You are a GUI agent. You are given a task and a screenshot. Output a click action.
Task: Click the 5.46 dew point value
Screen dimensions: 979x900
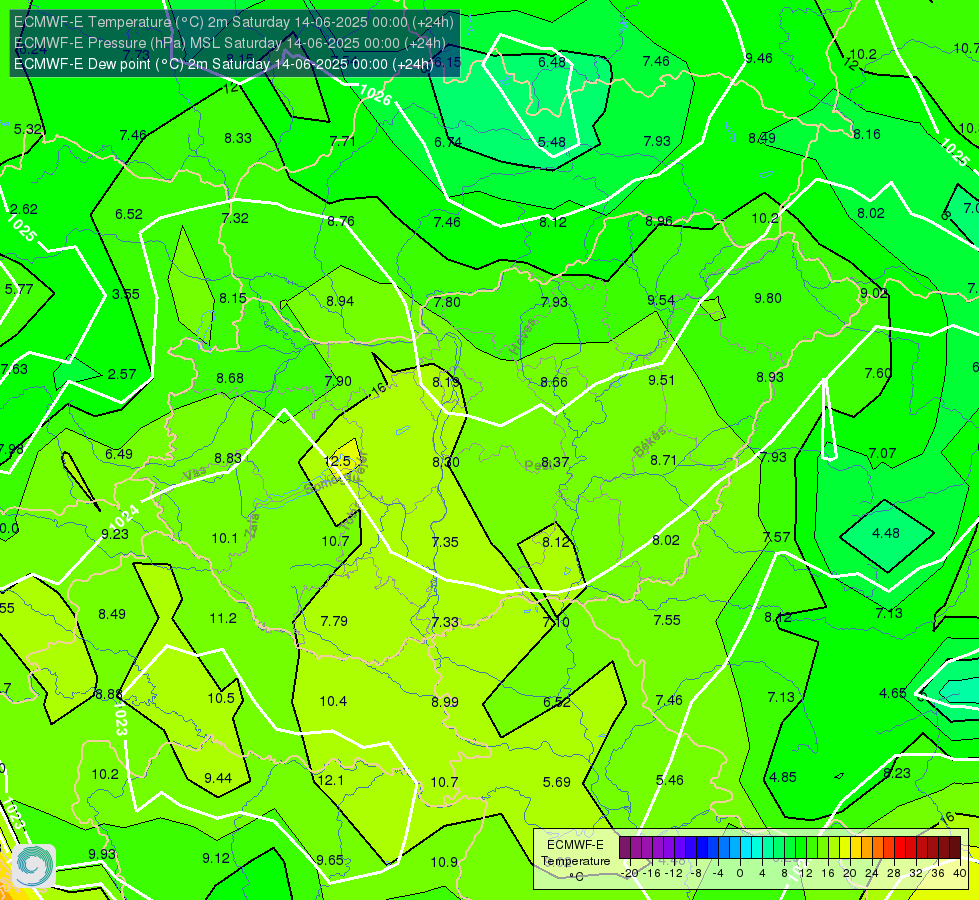670,780
